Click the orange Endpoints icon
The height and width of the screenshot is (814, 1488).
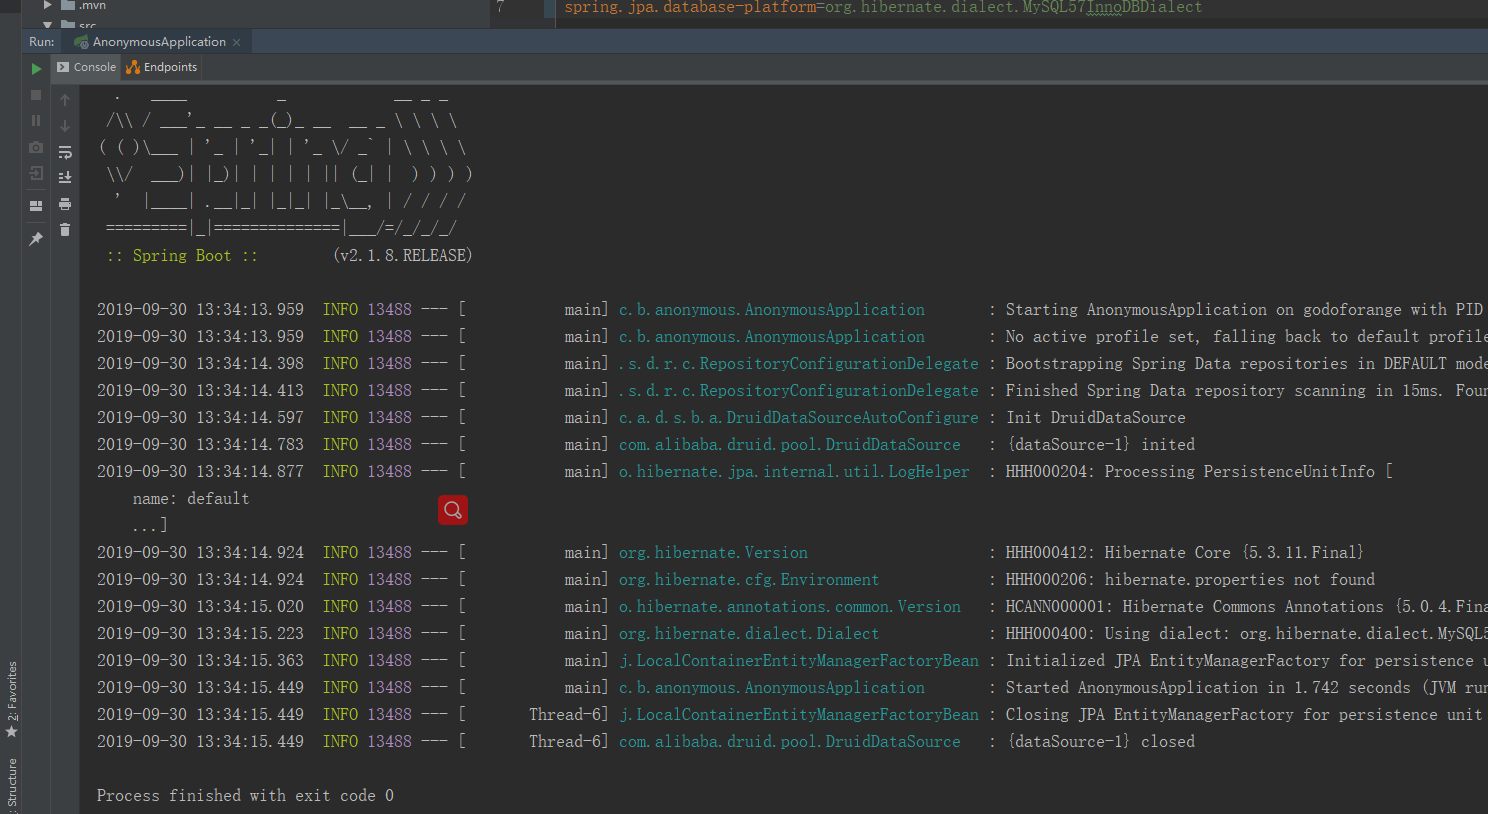click(x=133, y=67)
